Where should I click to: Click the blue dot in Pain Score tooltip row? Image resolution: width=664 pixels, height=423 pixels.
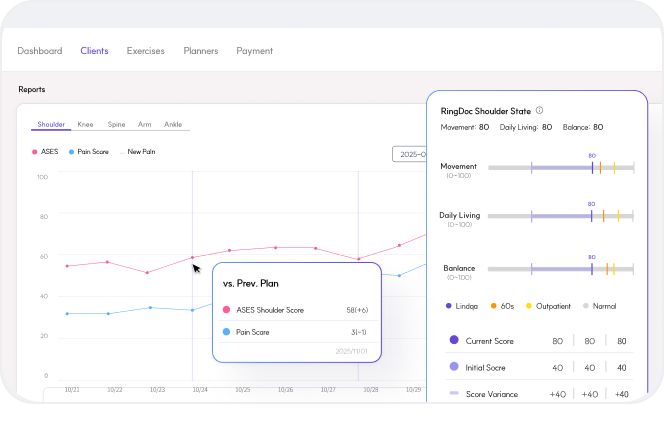pos(226,332)
